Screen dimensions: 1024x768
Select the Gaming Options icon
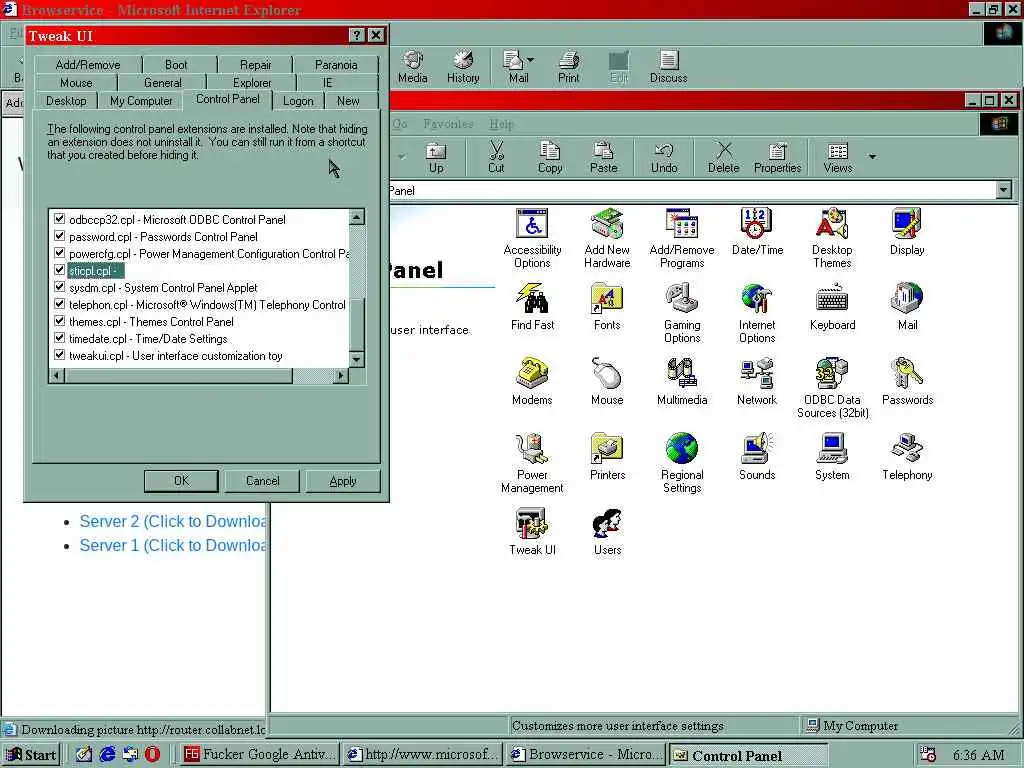click(682, 313)
